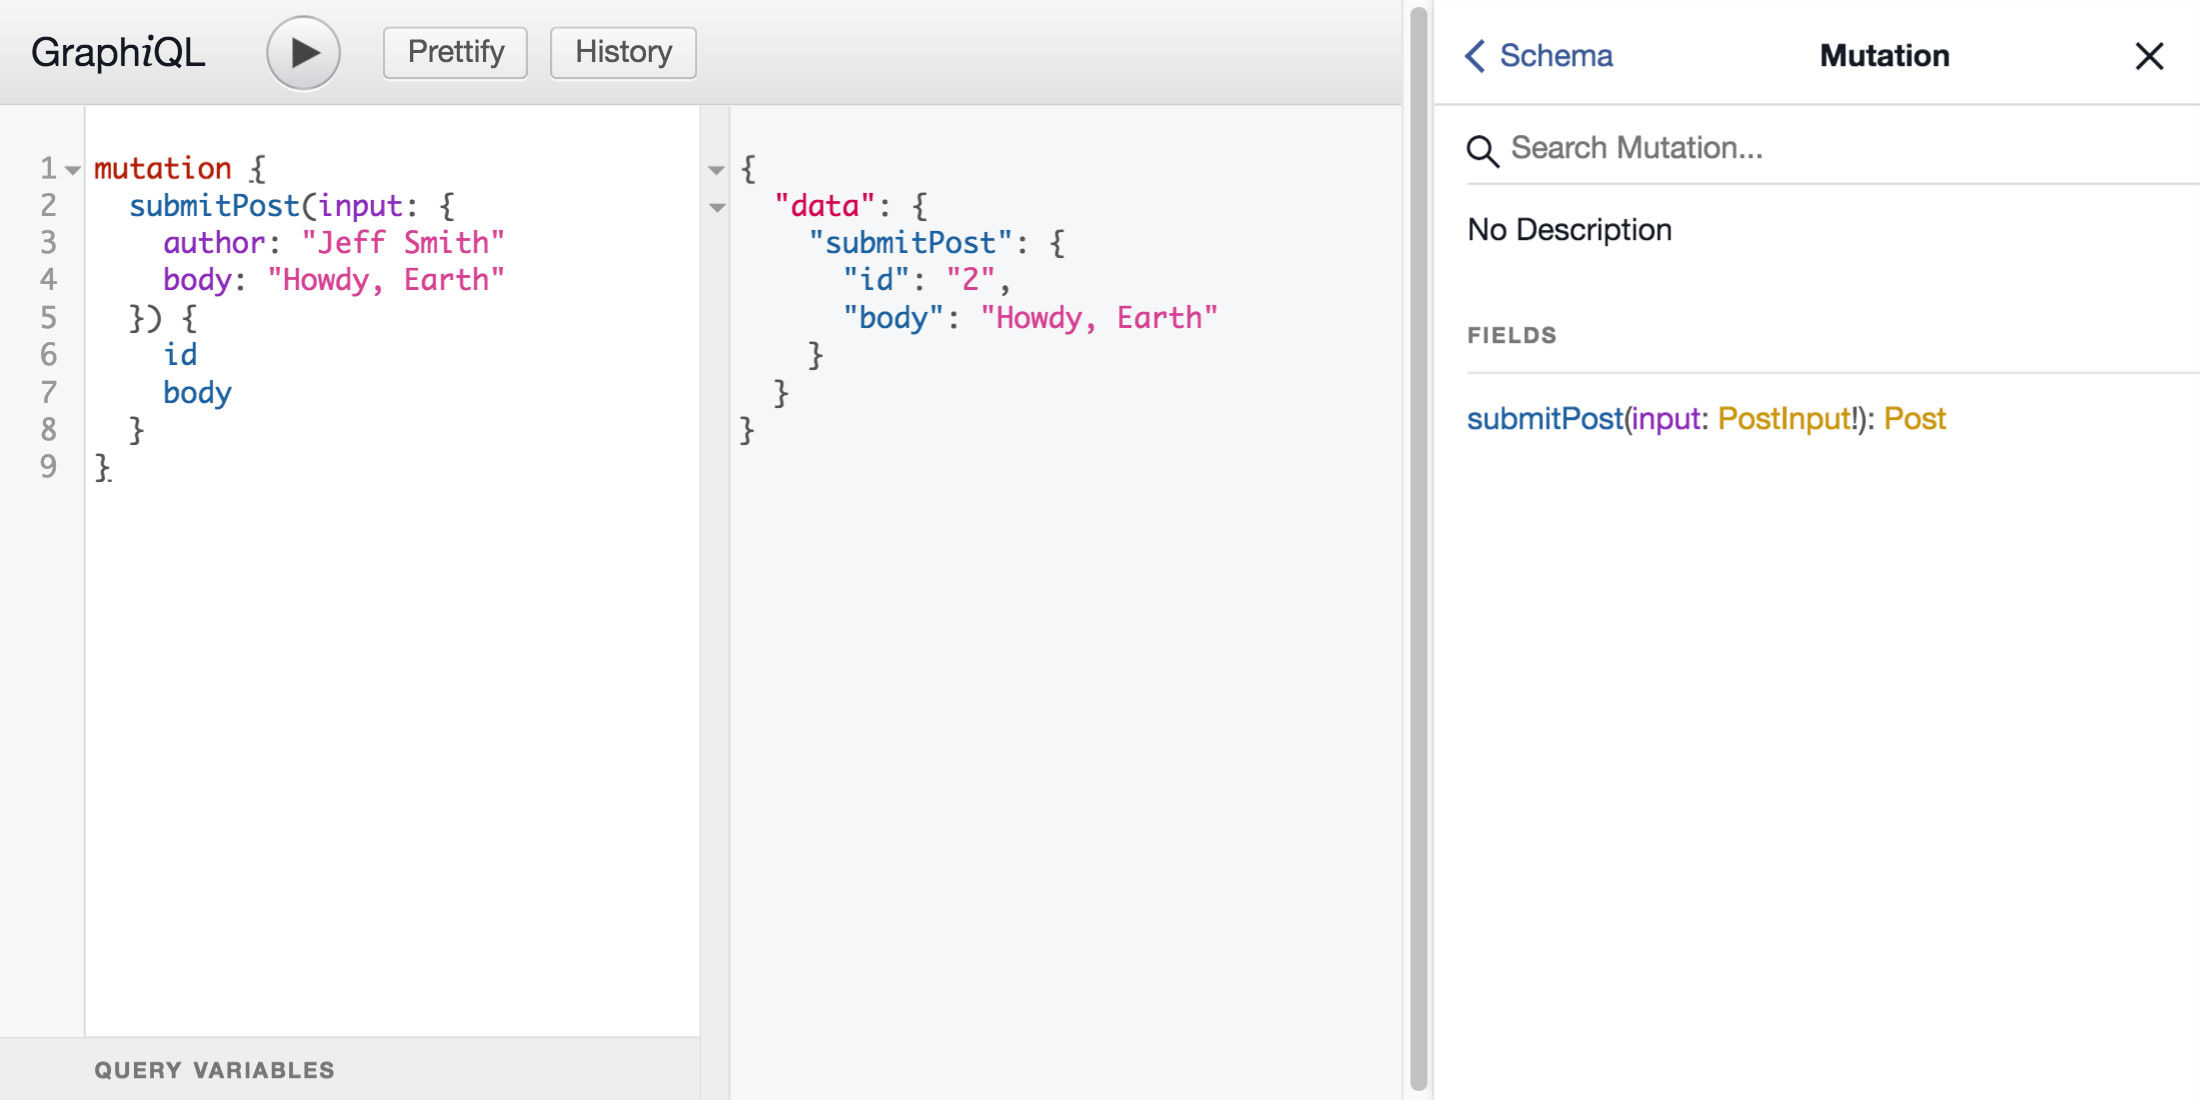Viewport: 2200px width, 1100px height.
Task: Go back to Schema docs
Action: pyautogui.click(x=1555, y=56)
